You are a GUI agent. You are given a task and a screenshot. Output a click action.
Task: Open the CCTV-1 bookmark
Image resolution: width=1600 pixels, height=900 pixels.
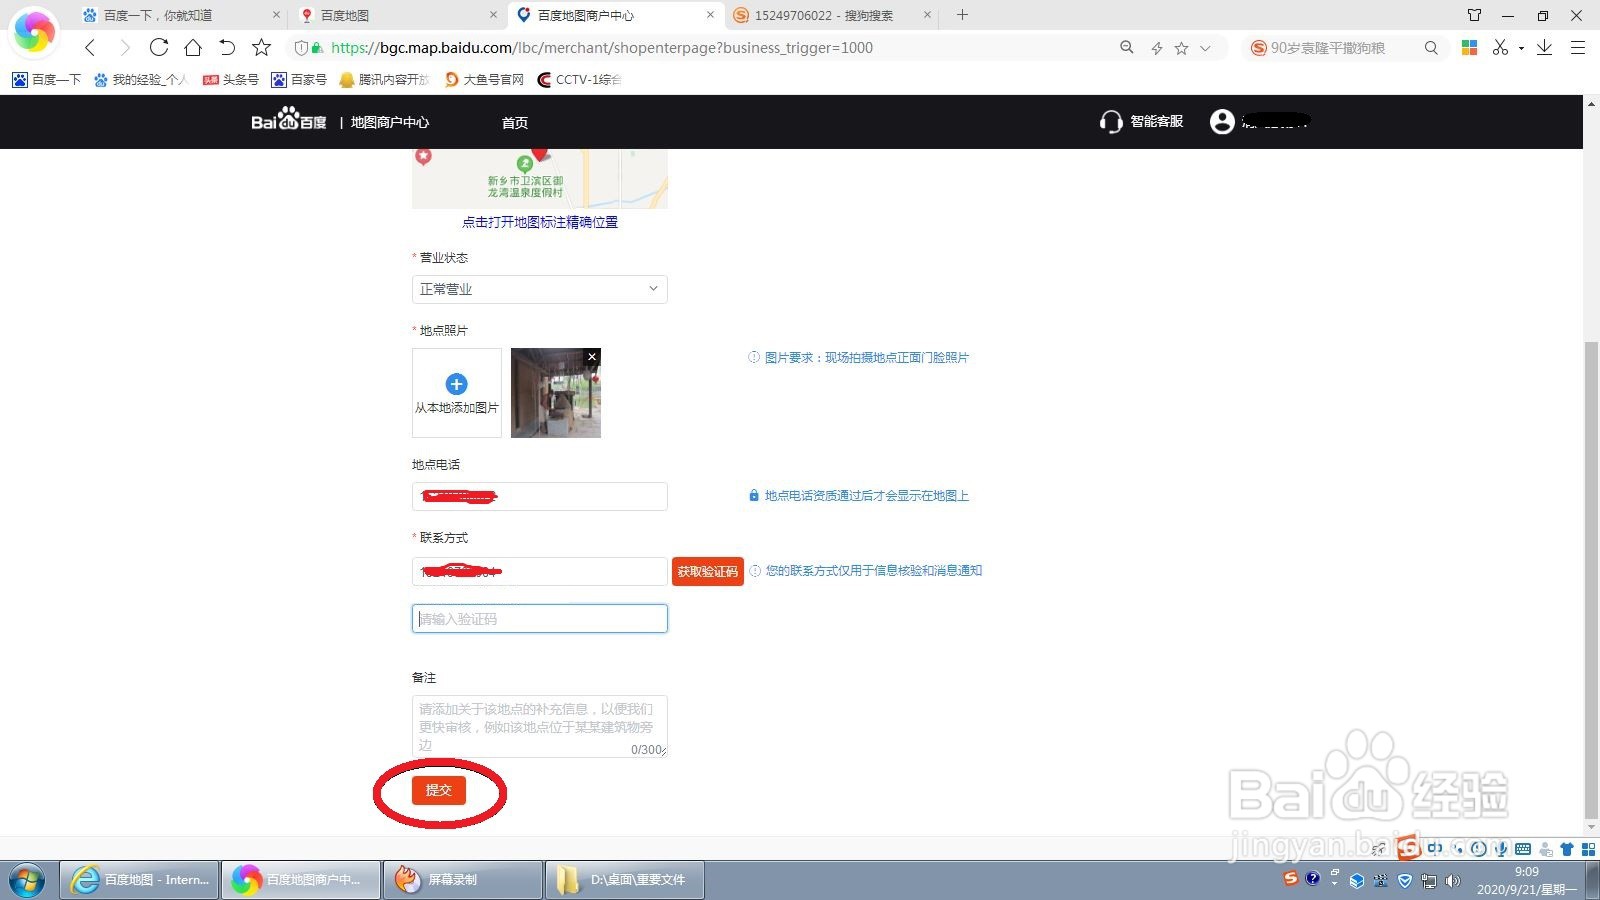(579, 79)
